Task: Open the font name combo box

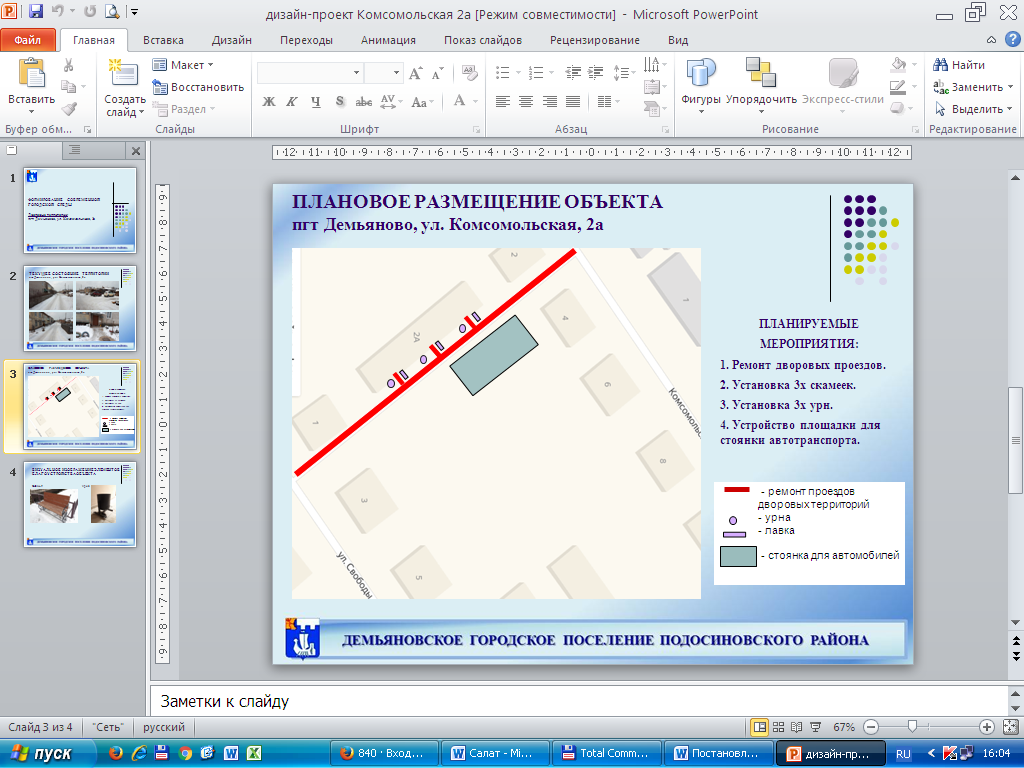Action: point(310,72)
